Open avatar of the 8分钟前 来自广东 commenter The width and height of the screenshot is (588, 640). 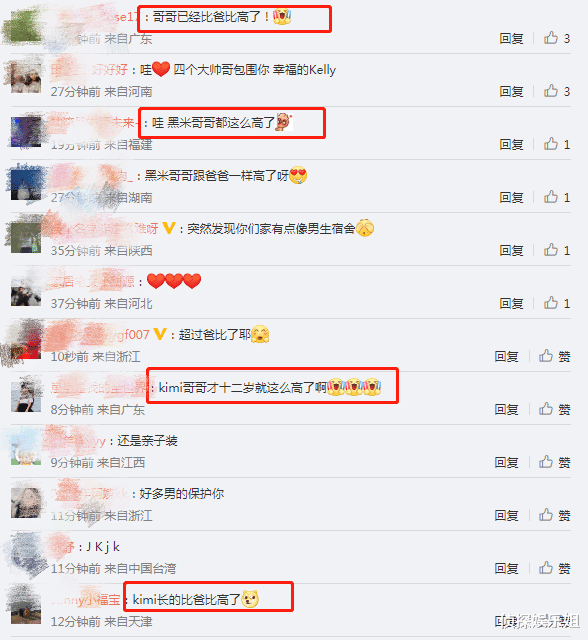26,396
